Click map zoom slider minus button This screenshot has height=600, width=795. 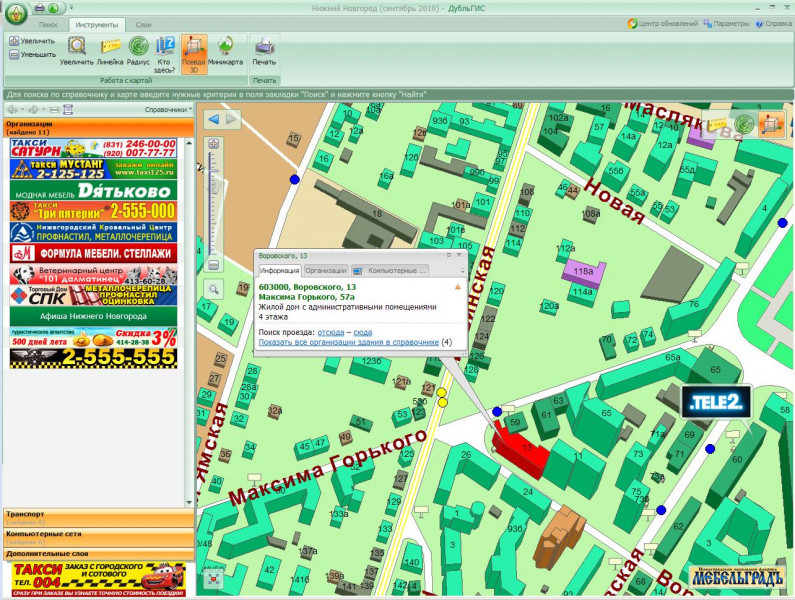coord(213,265)
